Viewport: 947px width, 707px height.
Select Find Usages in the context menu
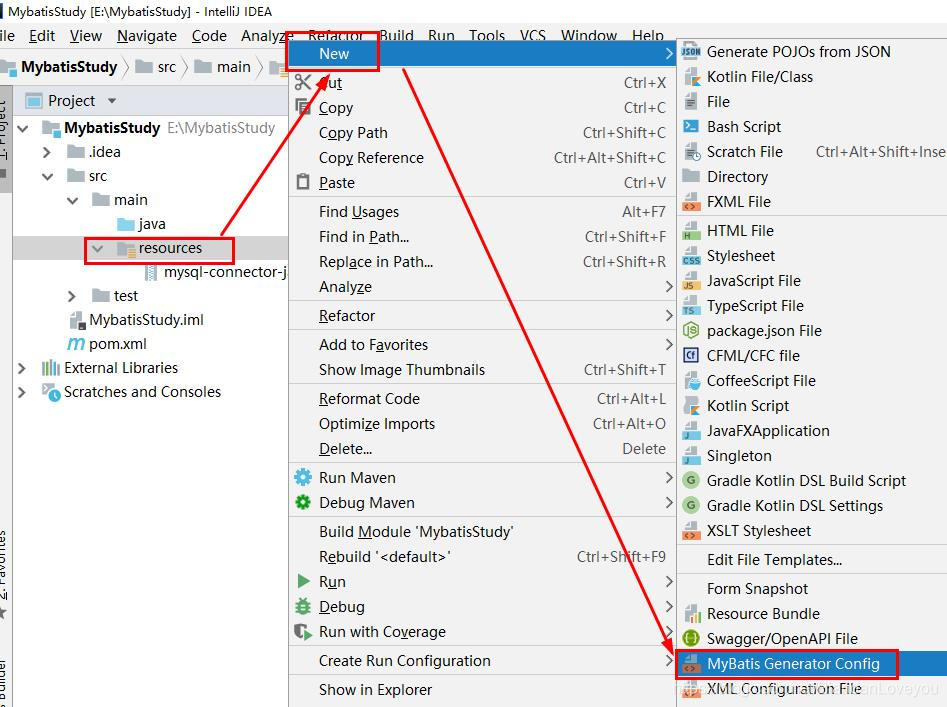coord(481,212)
